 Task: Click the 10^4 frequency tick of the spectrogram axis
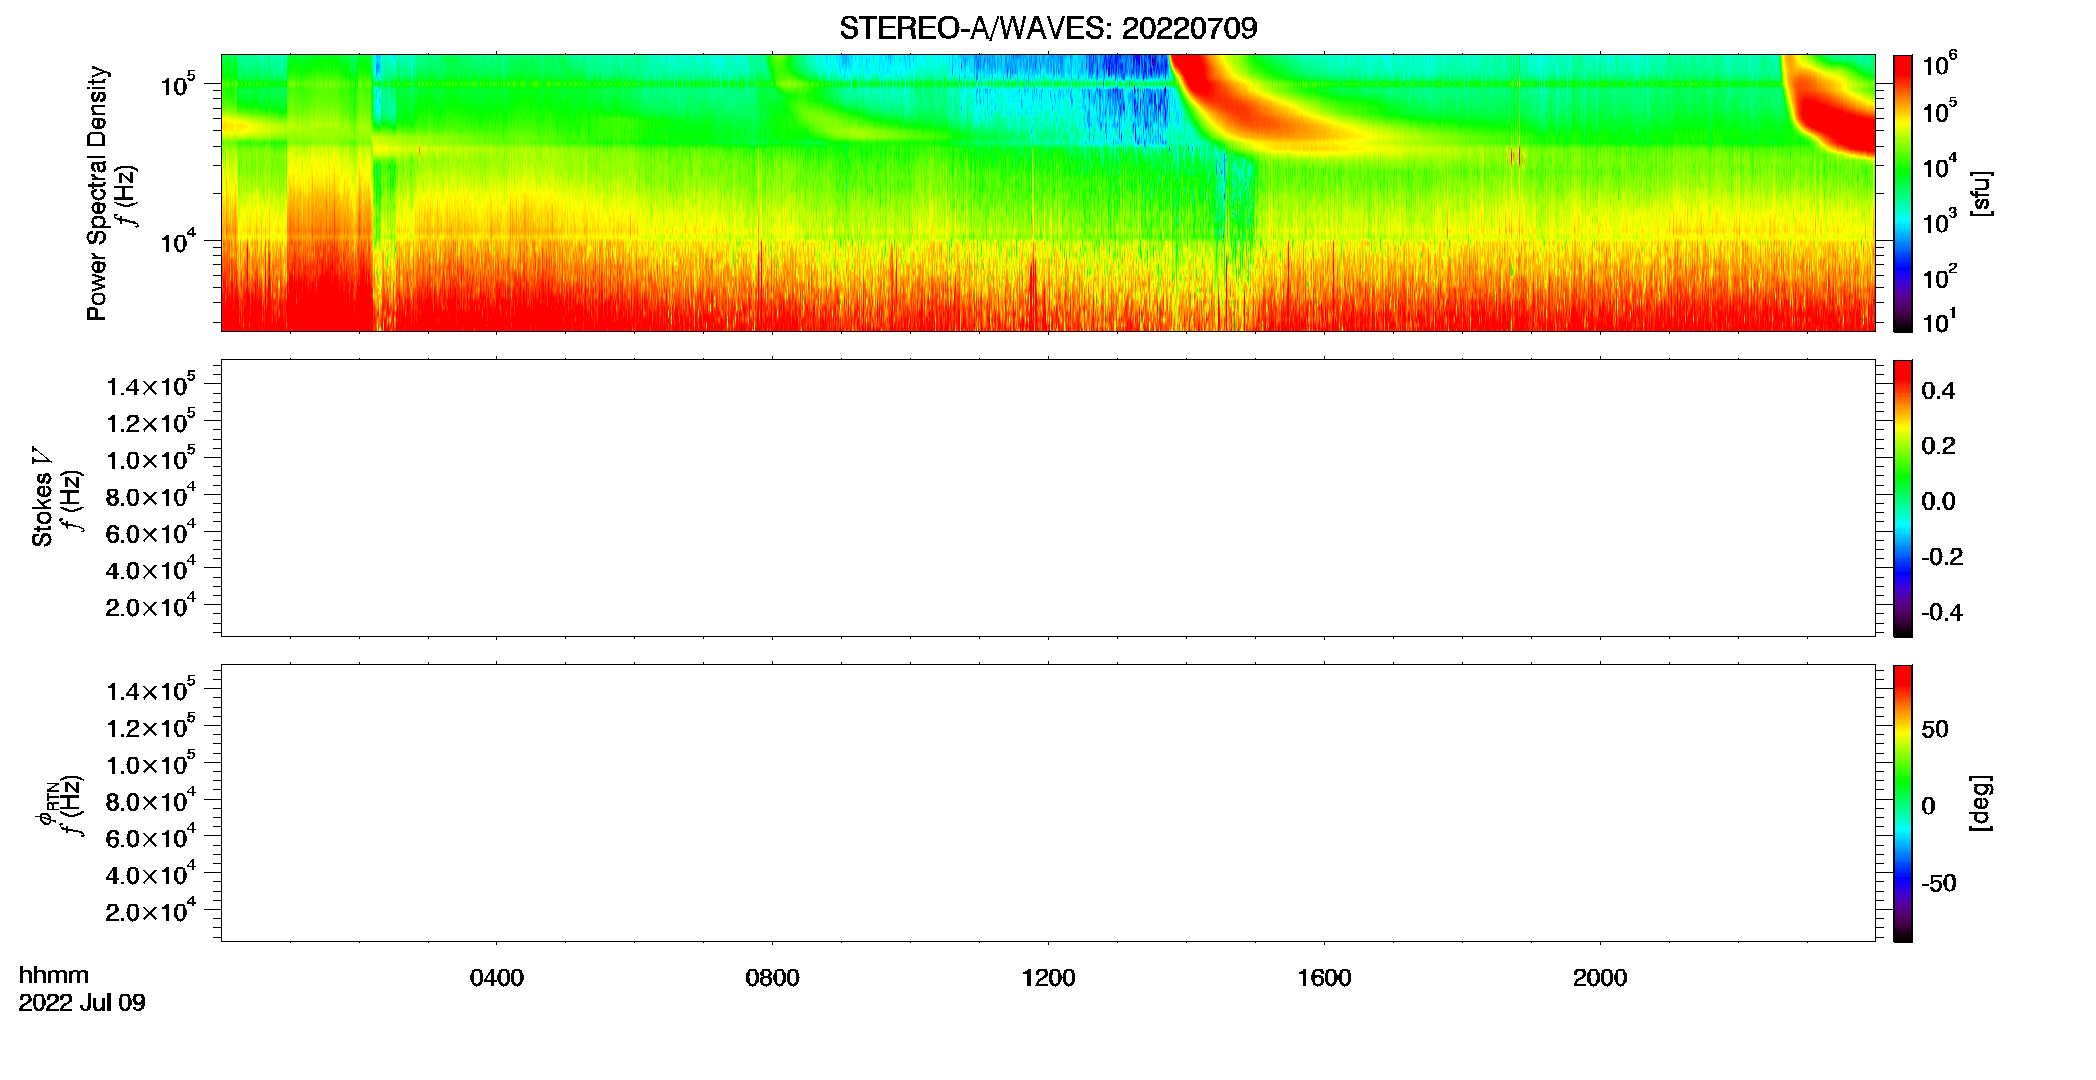[x=178, y=240]
